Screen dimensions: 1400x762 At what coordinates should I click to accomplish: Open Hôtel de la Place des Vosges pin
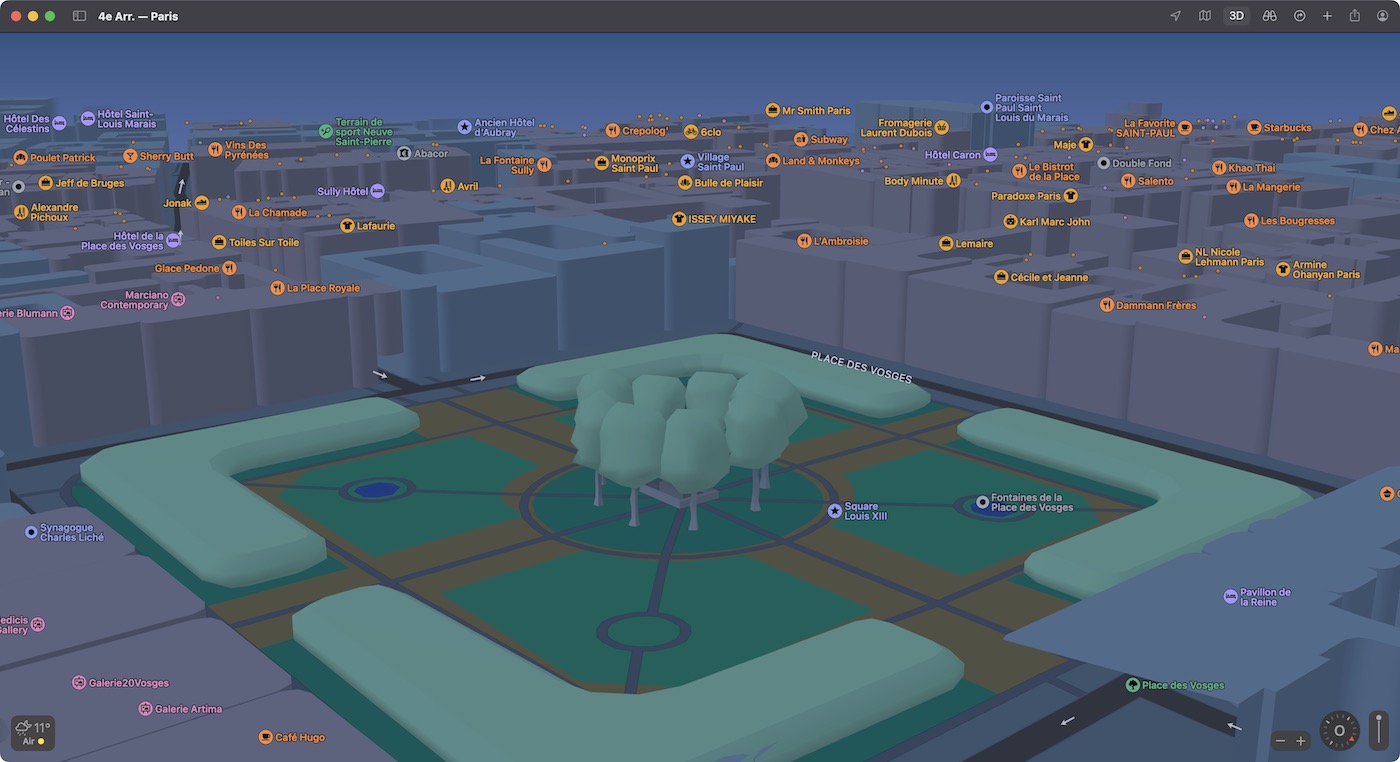click(x=173, y=240)
